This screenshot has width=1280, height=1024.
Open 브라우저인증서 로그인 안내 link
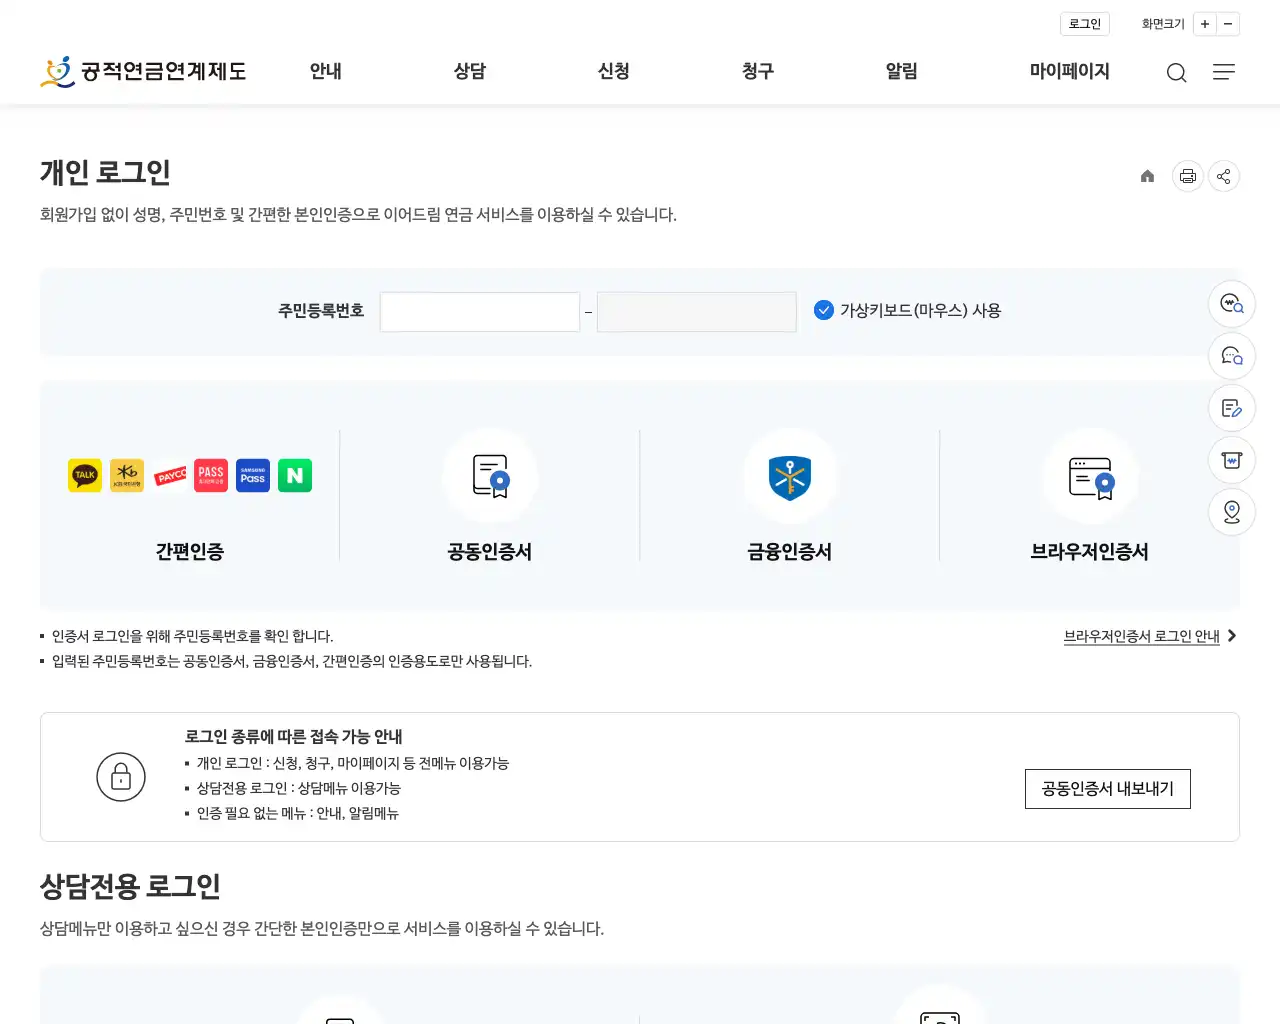[x=1143, y=635]
